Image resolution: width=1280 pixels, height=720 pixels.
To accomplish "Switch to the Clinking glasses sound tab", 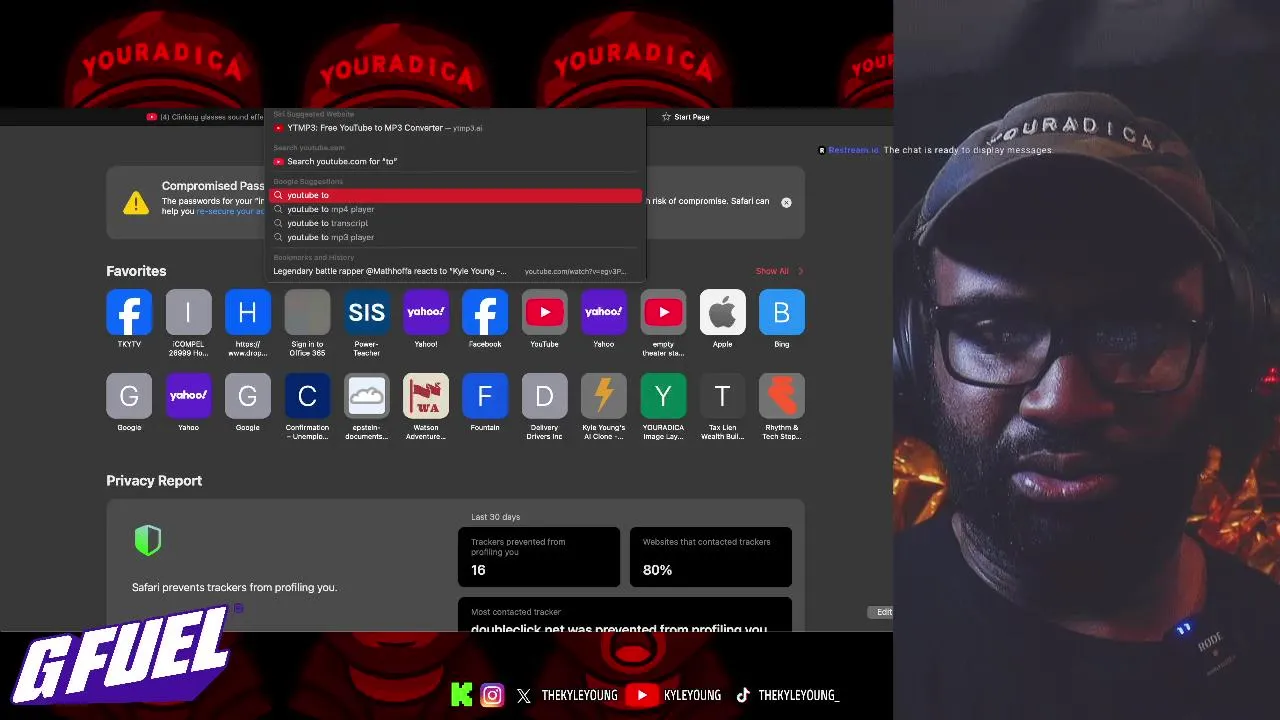I will click(205, 117).
